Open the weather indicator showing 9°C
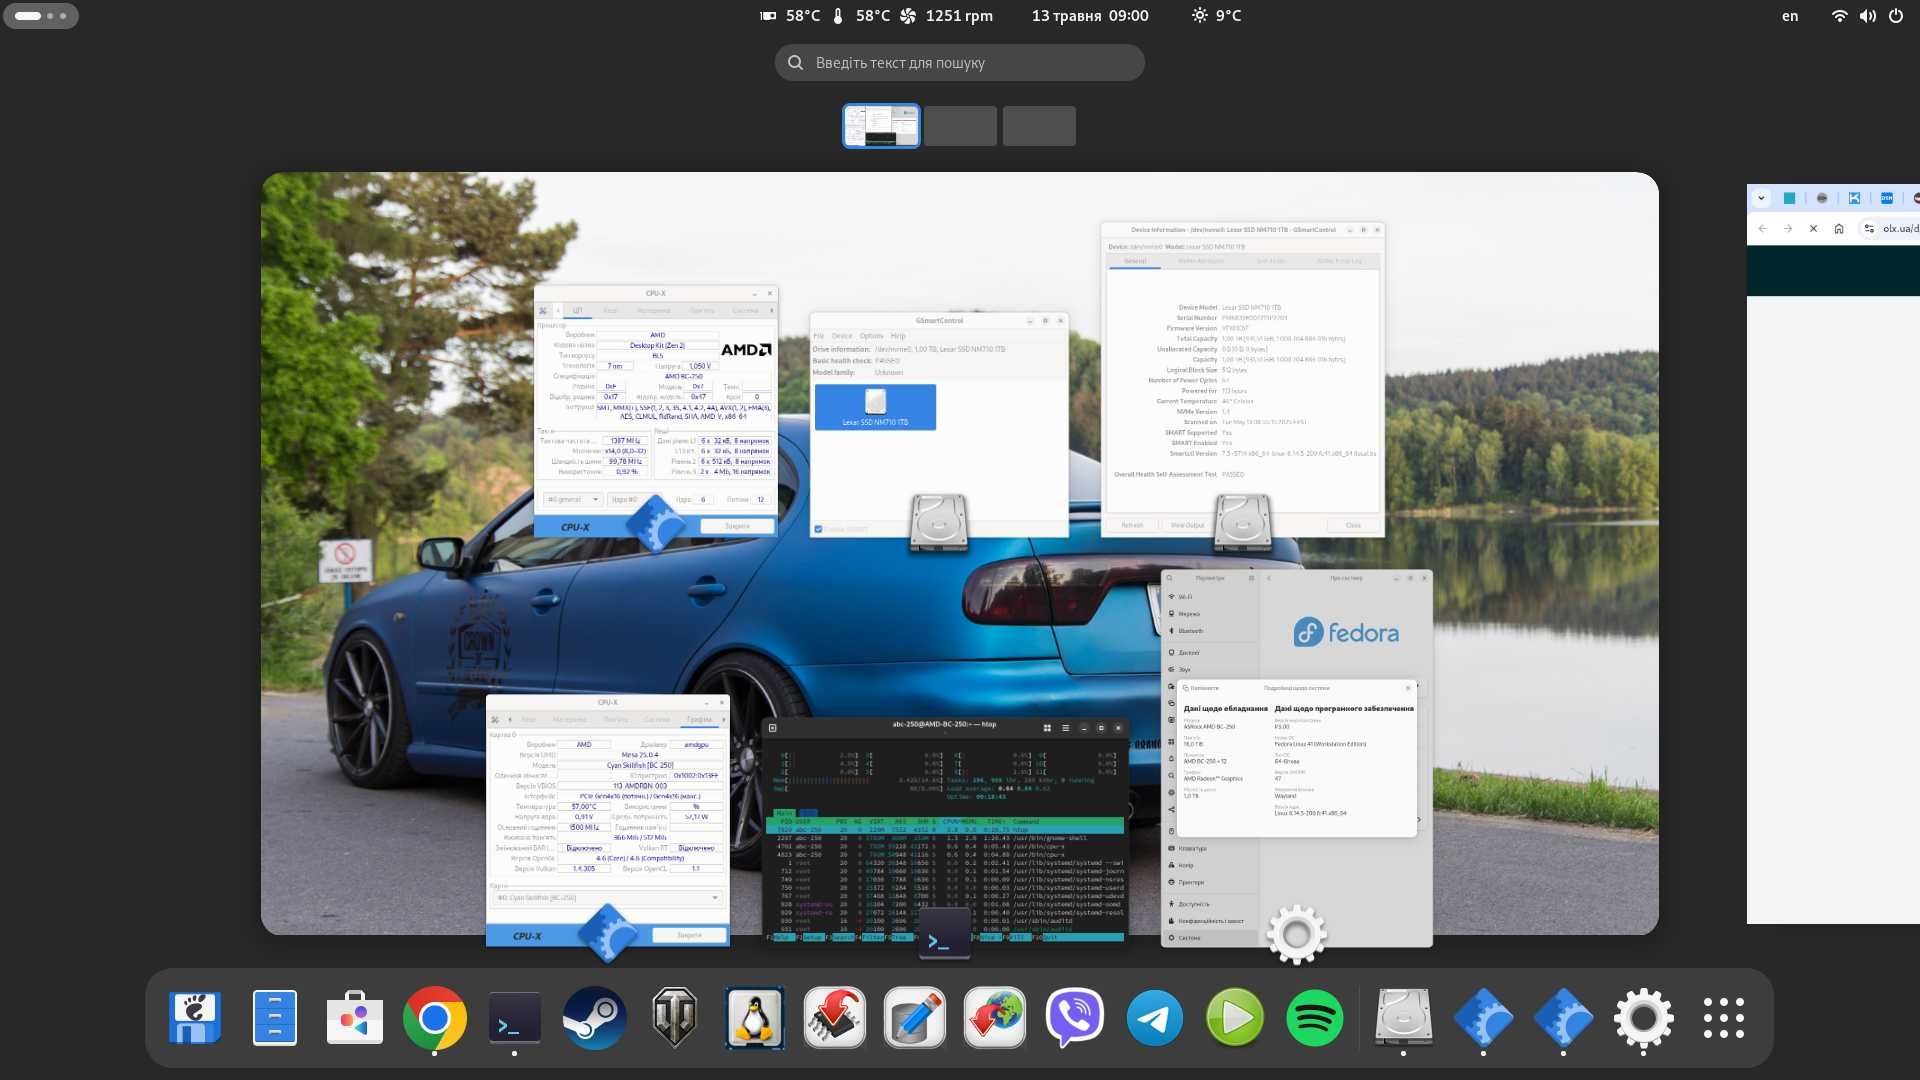Viewport: 1920px width, 1080px height. (x=1216, y=16)
